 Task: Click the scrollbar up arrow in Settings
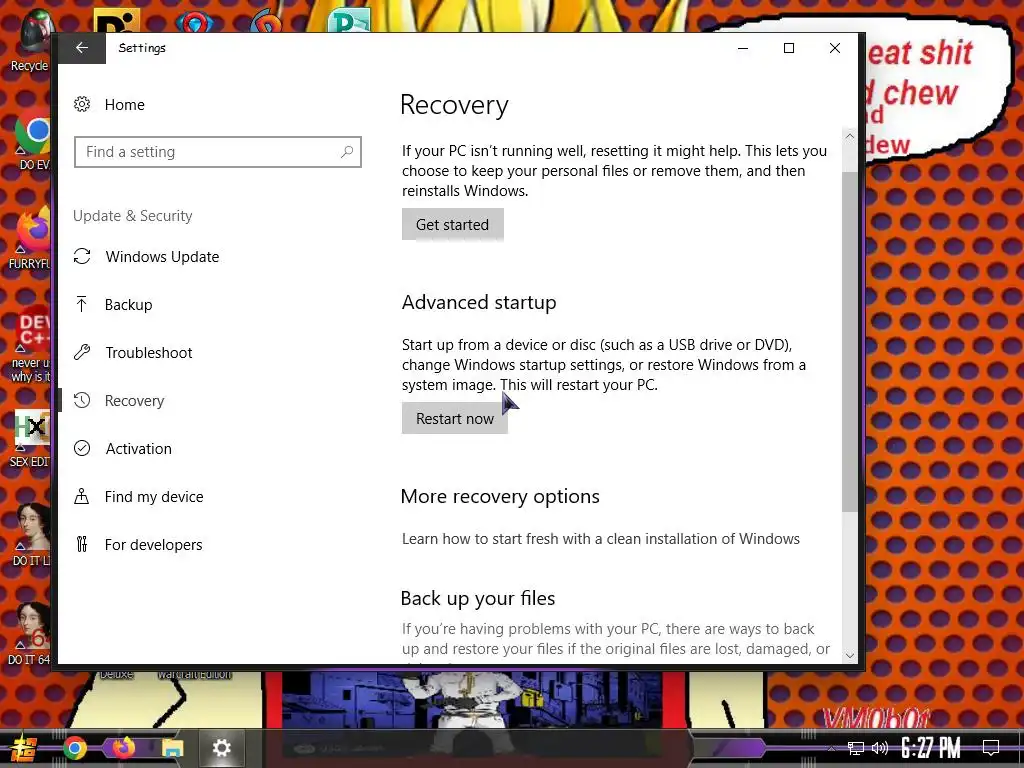pos(849,136)
